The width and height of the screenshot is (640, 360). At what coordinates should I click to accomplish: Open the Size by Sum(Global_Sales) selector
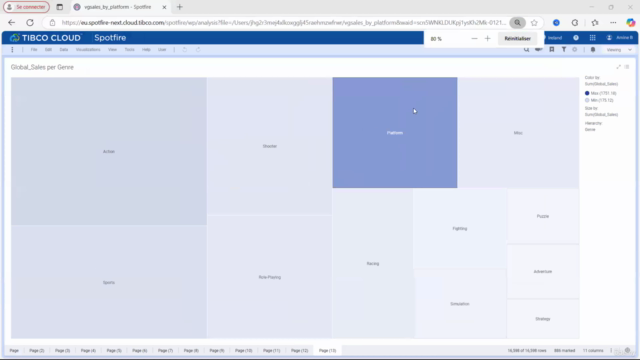point(601,115)
